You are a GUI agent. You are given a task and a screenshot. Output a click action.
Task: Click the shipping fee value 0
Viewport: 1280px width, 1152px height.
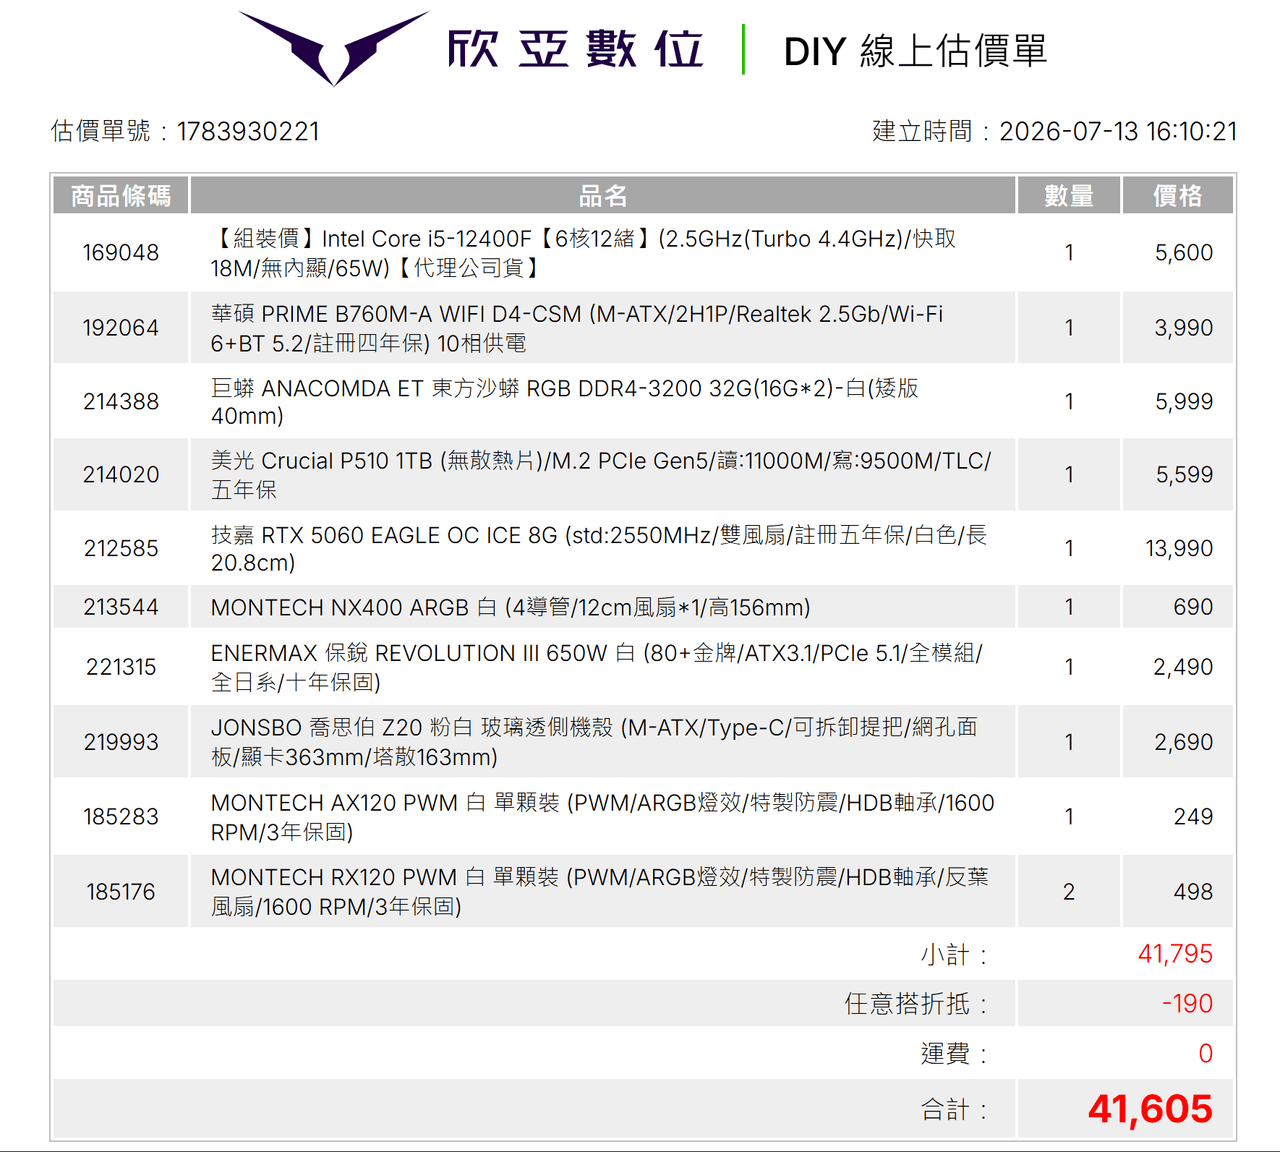pos(1206,1053)
